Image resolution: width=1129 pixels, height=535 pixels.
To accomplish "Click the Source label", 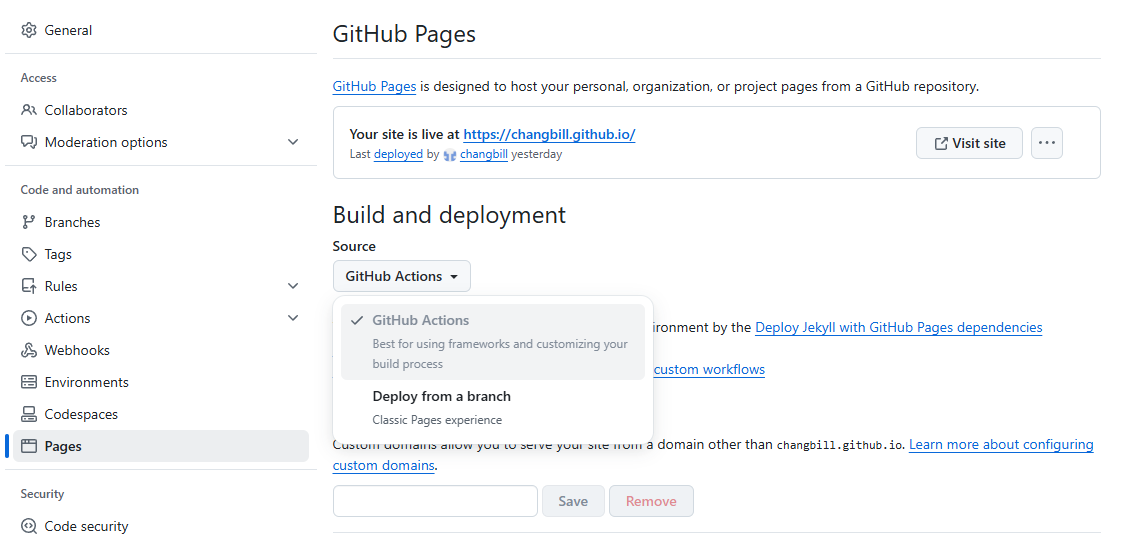I will (x=354, y=246).
